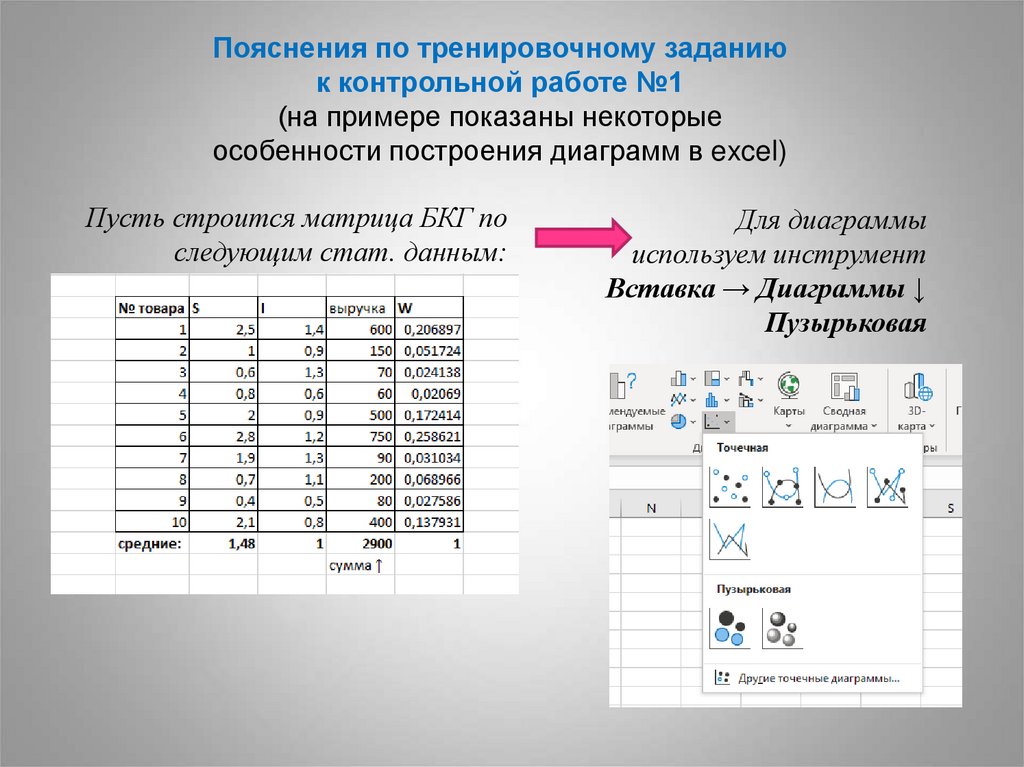1024x767 pixels.
Task: Click the cell with value 0,051724
Action: tap(429, 351)
